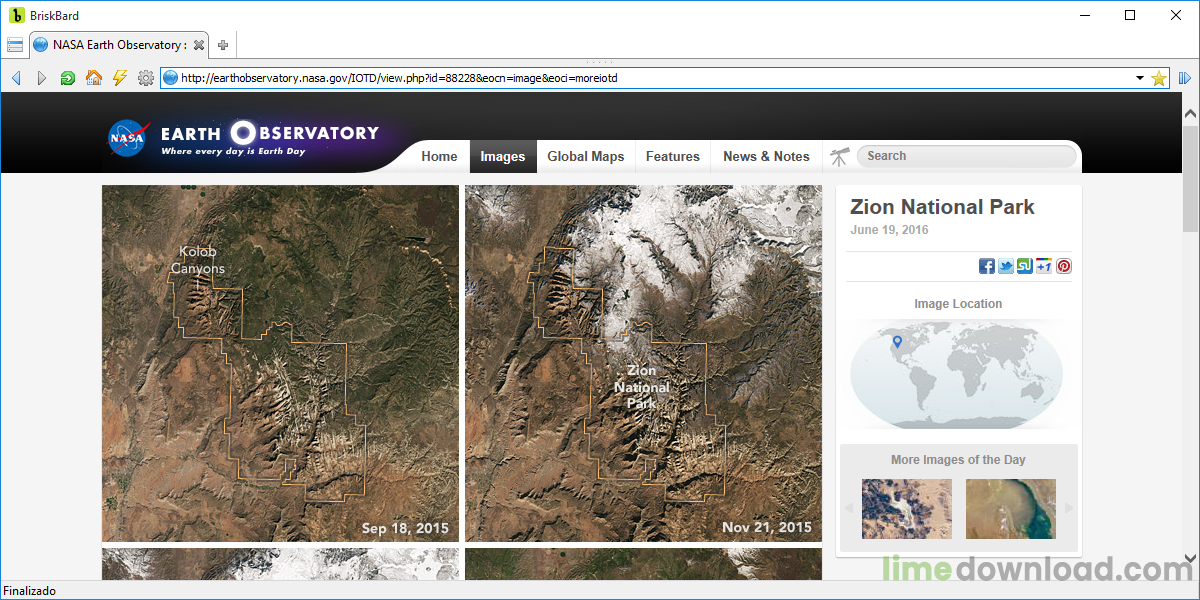Switch to the NASA Earth Observatory tab
The height and width of the screenshot is (600, 1200).
point(119,45)
